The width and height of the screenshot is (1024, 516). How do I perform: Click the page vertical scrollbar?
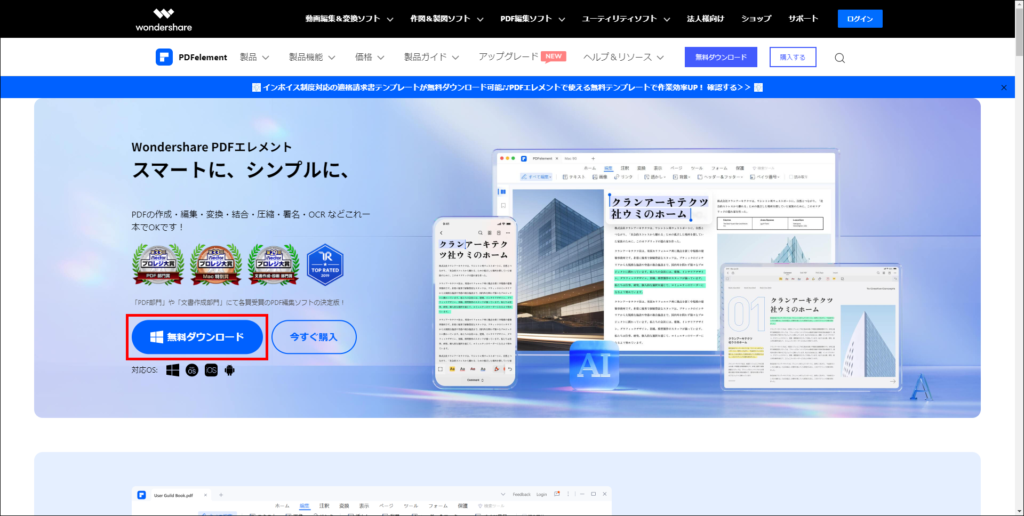[1019, 33]
